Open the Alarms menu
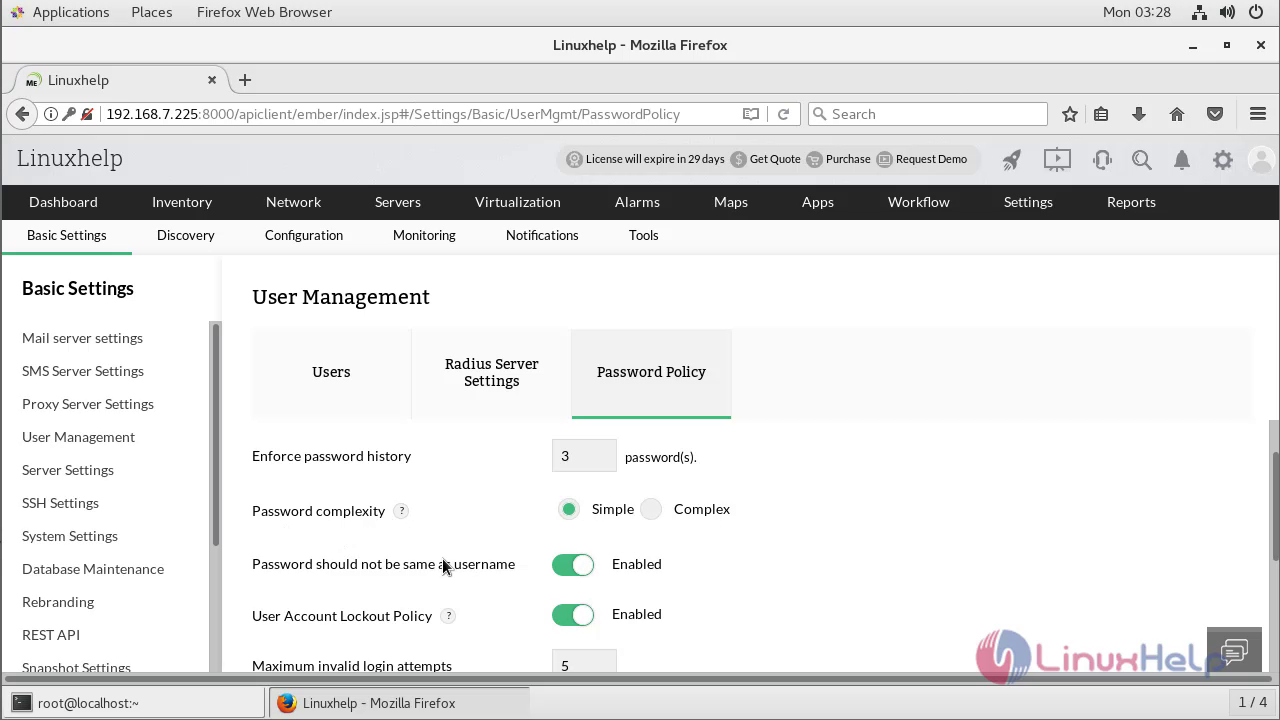Screen dimensions: 1280x720 coord(637,202)
